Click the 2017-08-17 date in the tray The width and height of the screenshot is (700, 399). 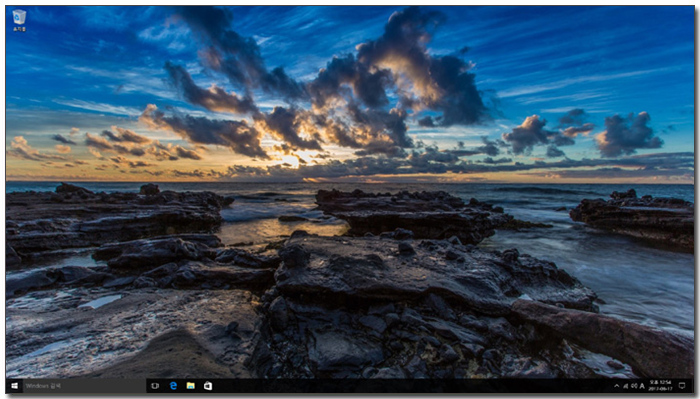(660, 389)
